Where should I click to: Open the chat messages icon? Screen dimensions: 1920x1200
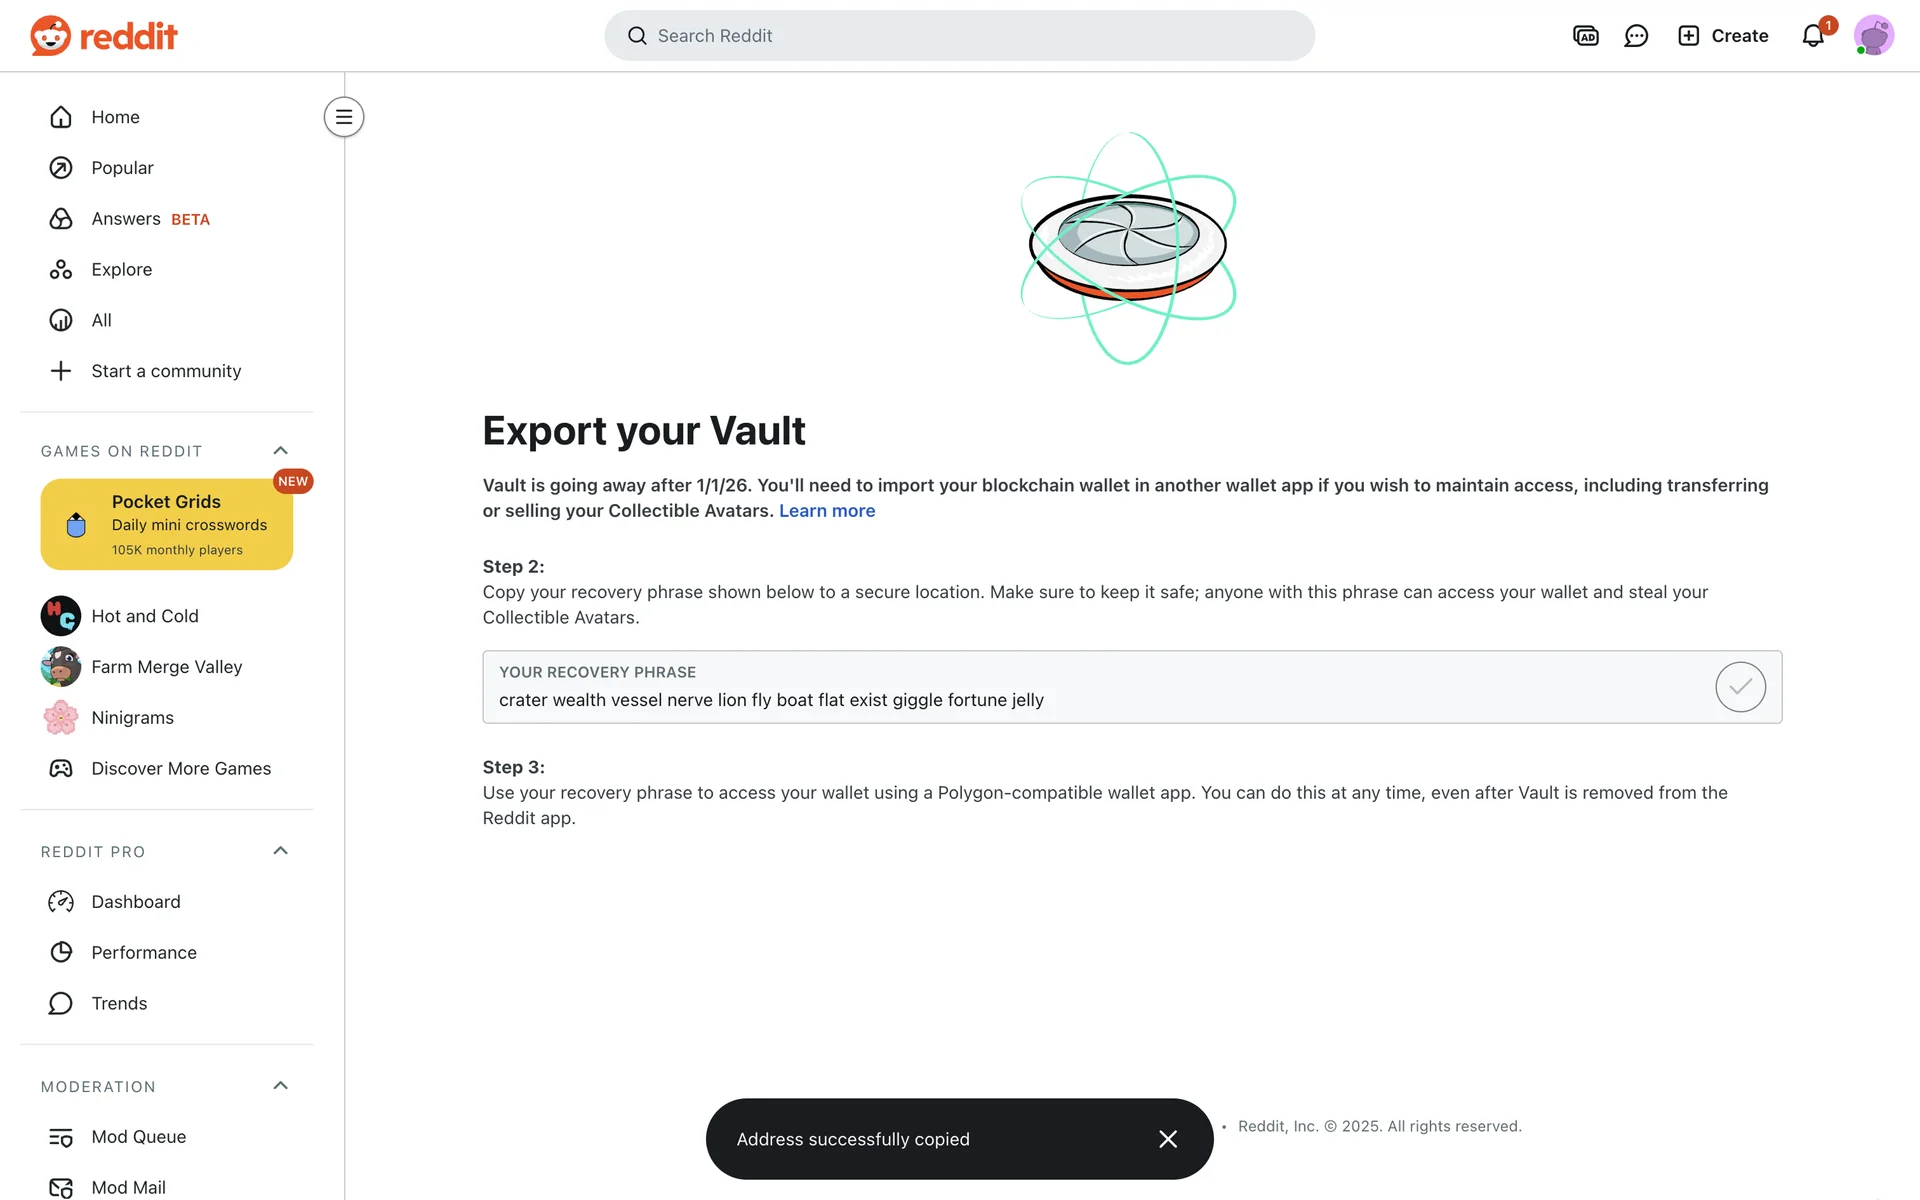pyautogui.click(x=1636, y=36)
